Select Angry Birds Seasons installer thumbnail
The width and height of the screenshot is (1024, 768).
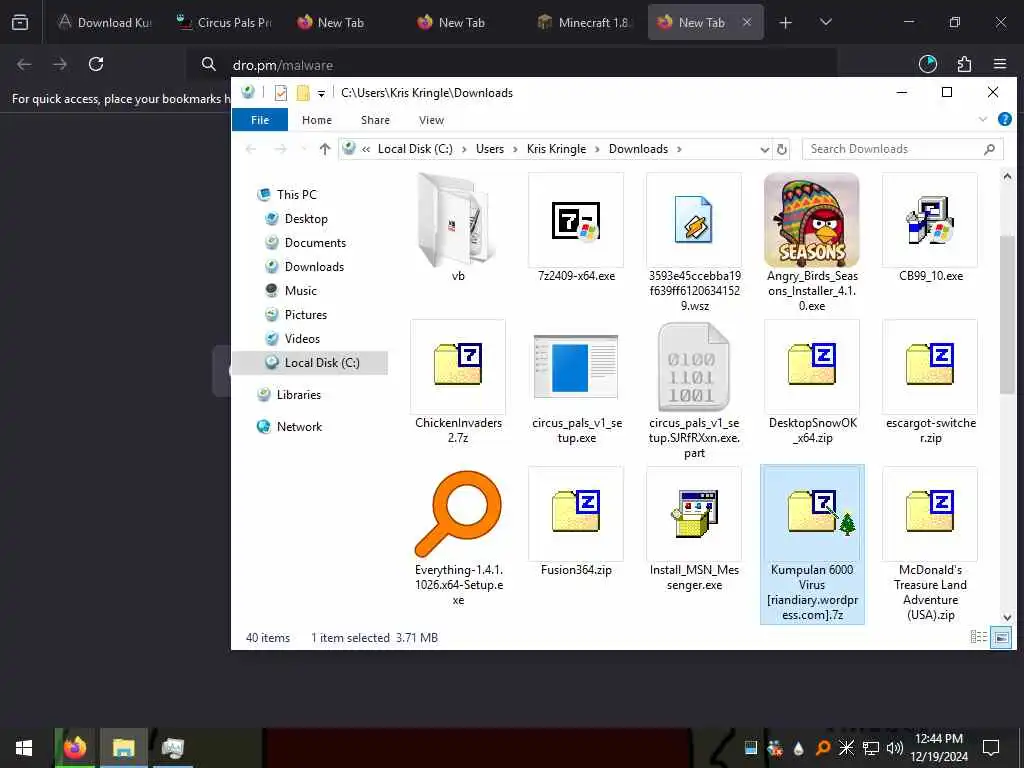click(812, 220)
